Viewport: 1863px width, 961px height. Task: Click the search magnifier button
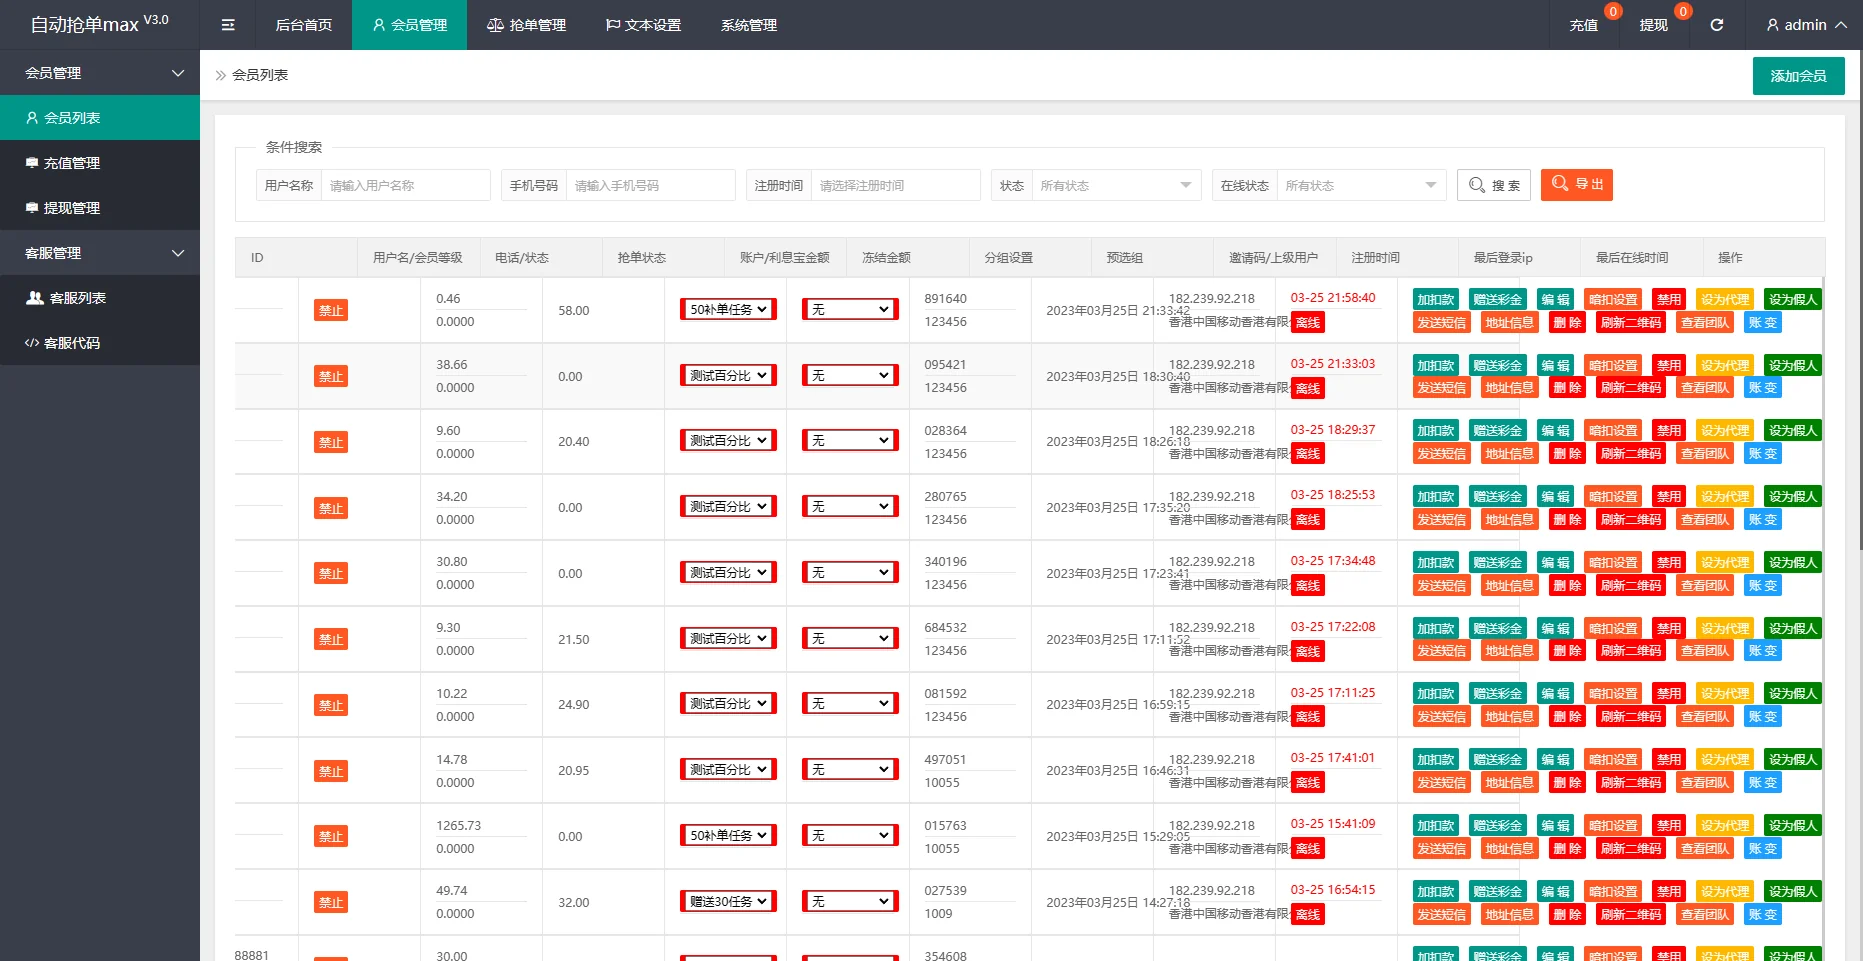(x=1493, y=185)
